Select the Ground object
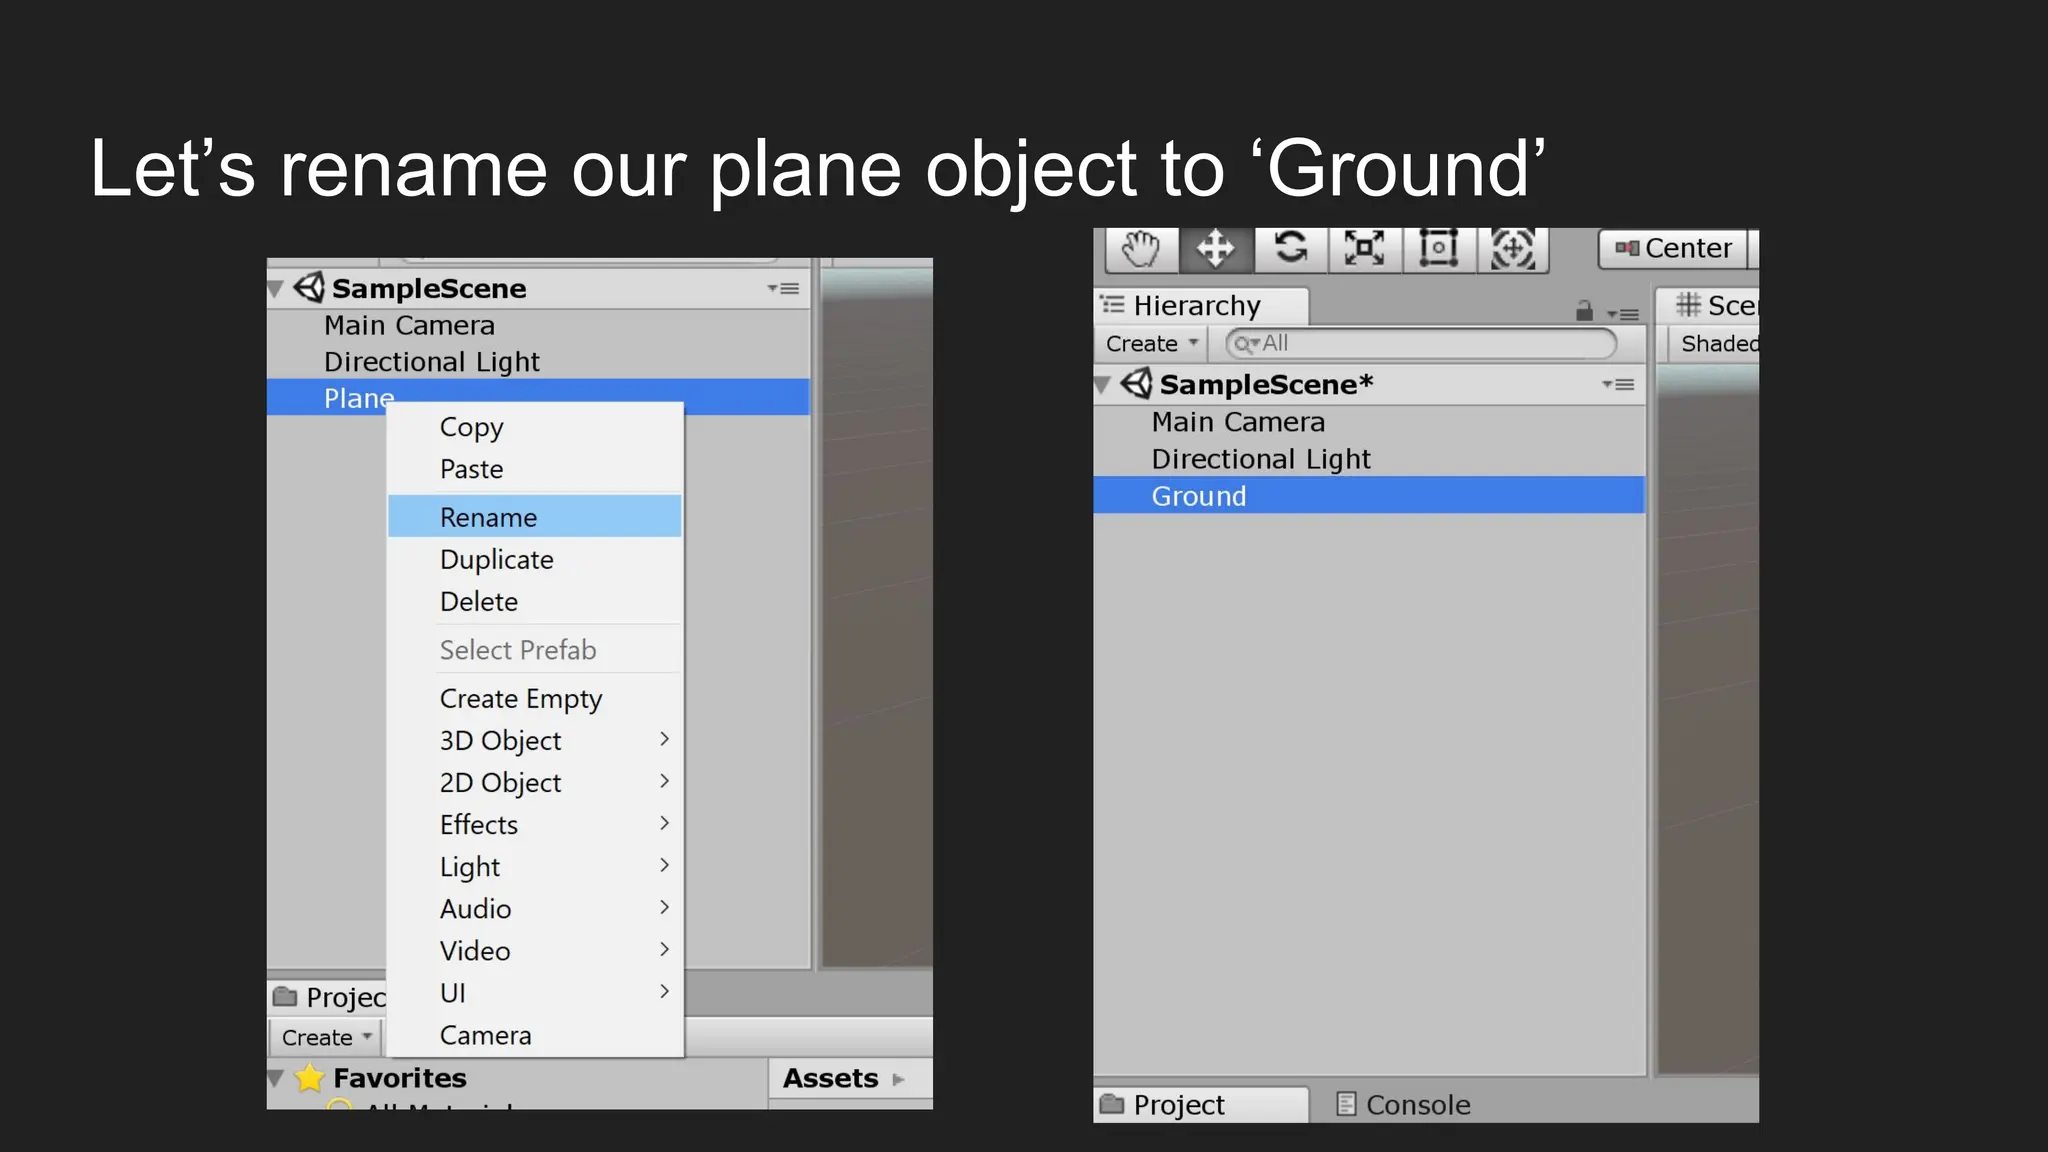2048x1152 pixels. click(1368, 495)
